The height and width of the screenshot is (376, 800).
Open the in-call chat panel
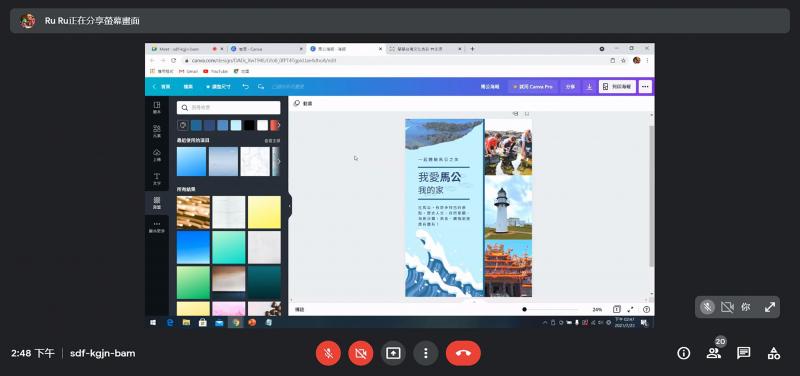click(744, 353)
